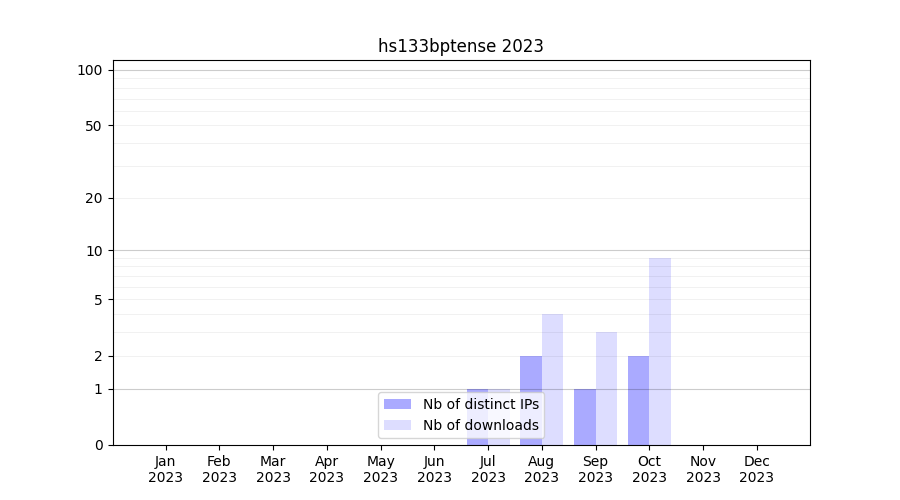
Task: Click the y-axis tick label 100
Action: 90,70
